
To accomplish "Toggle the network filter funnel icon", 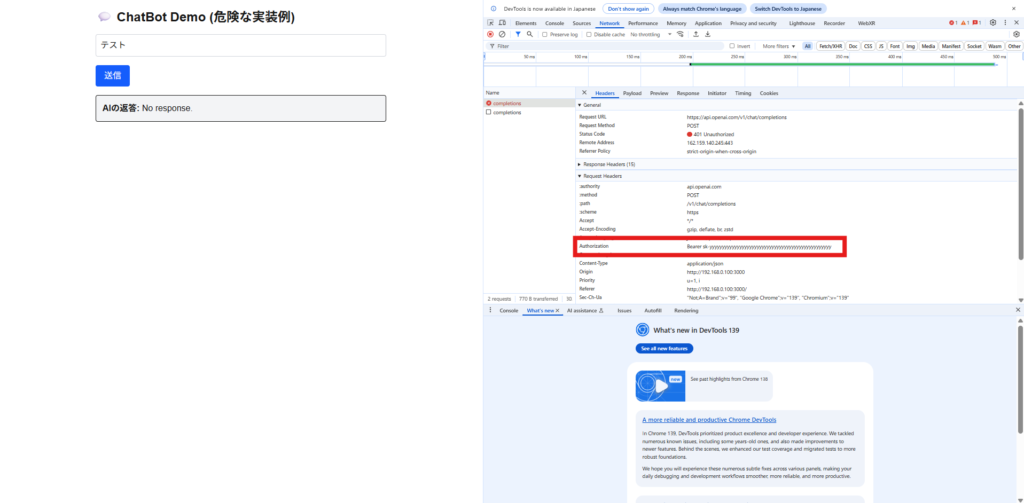I will (518, 34).
